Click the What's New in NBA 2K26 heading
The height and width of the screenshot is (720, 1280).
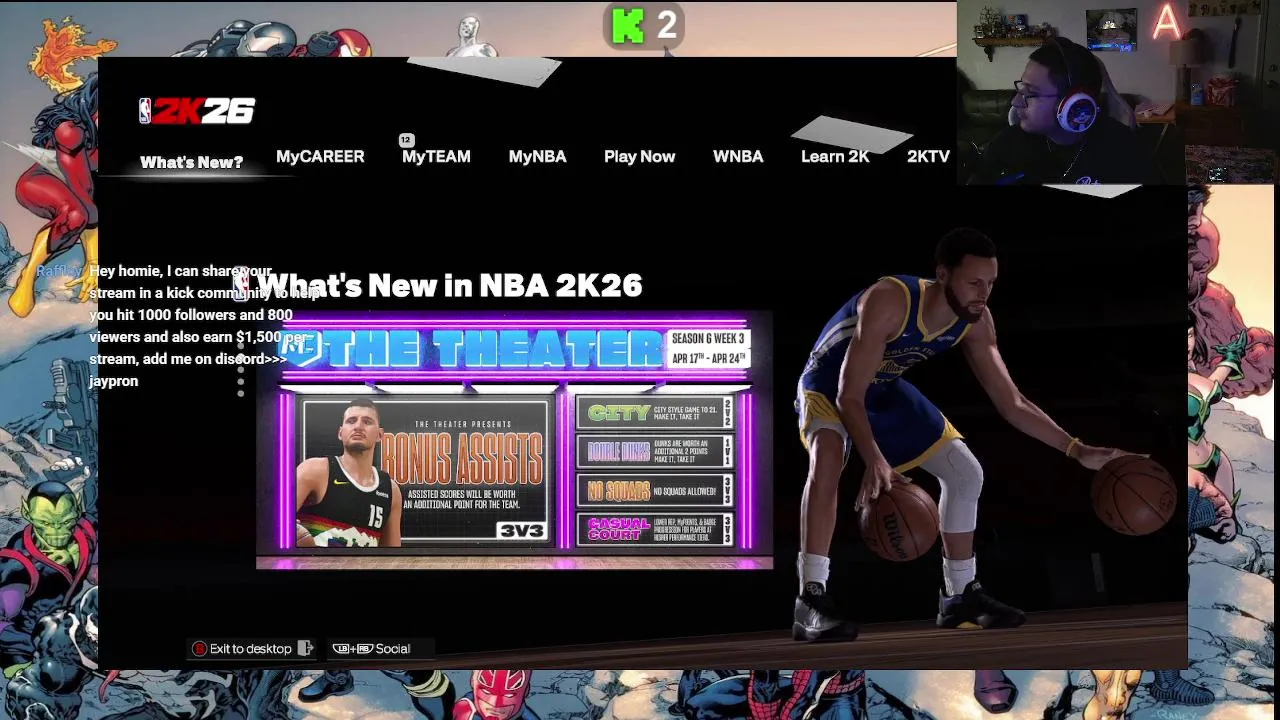pos(450,285)
